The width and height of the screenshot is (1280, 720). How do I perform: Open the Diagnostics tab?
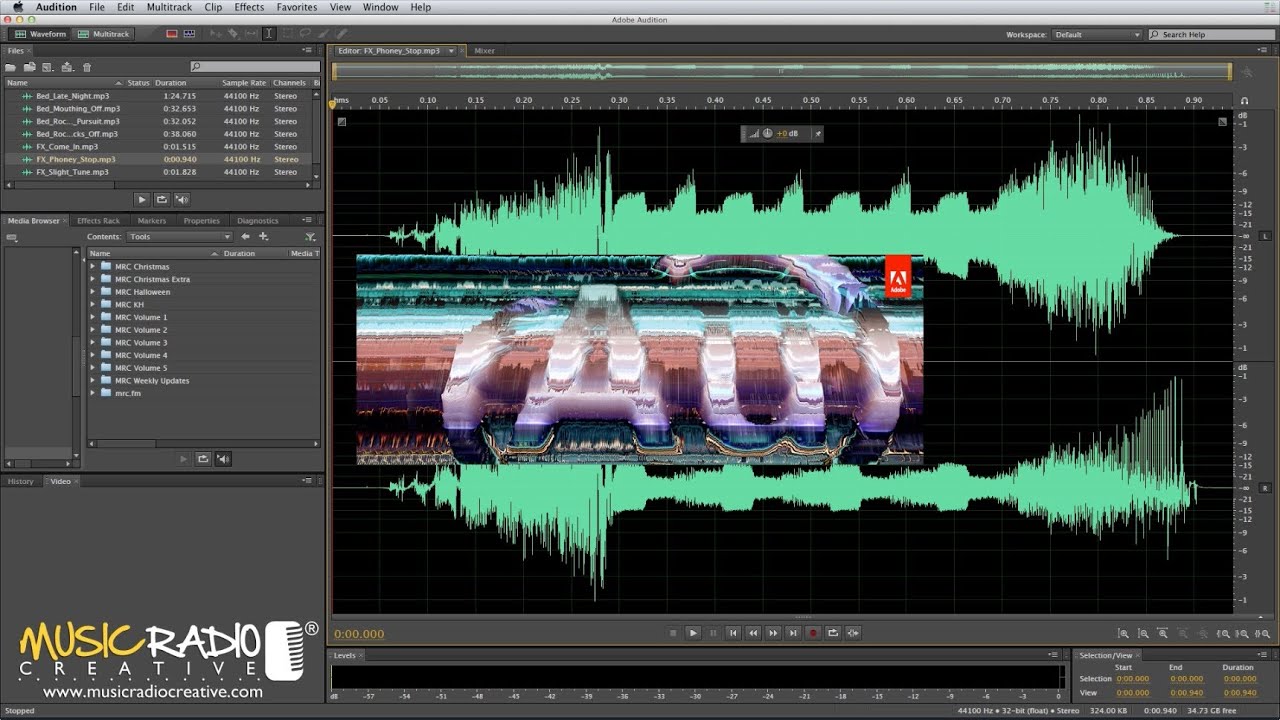click(258, 221)
